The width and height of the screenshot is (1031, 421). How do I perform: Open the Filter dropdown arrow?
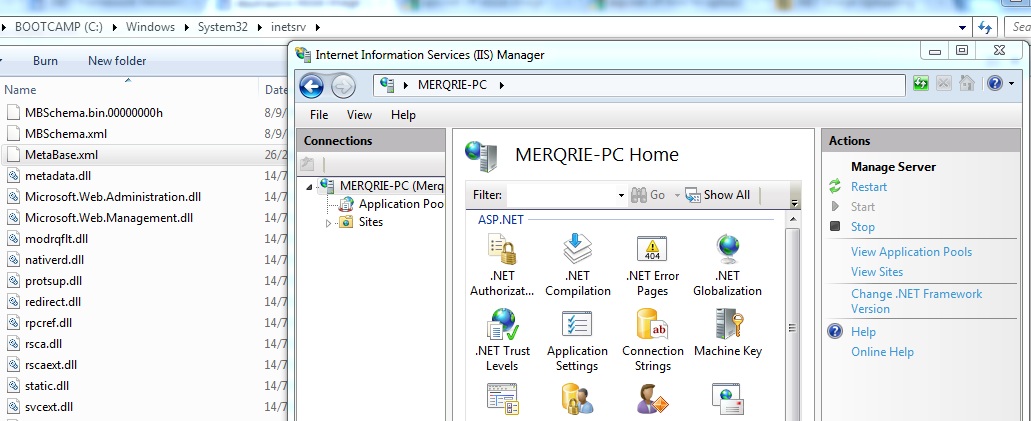click(x=621, y=195)
